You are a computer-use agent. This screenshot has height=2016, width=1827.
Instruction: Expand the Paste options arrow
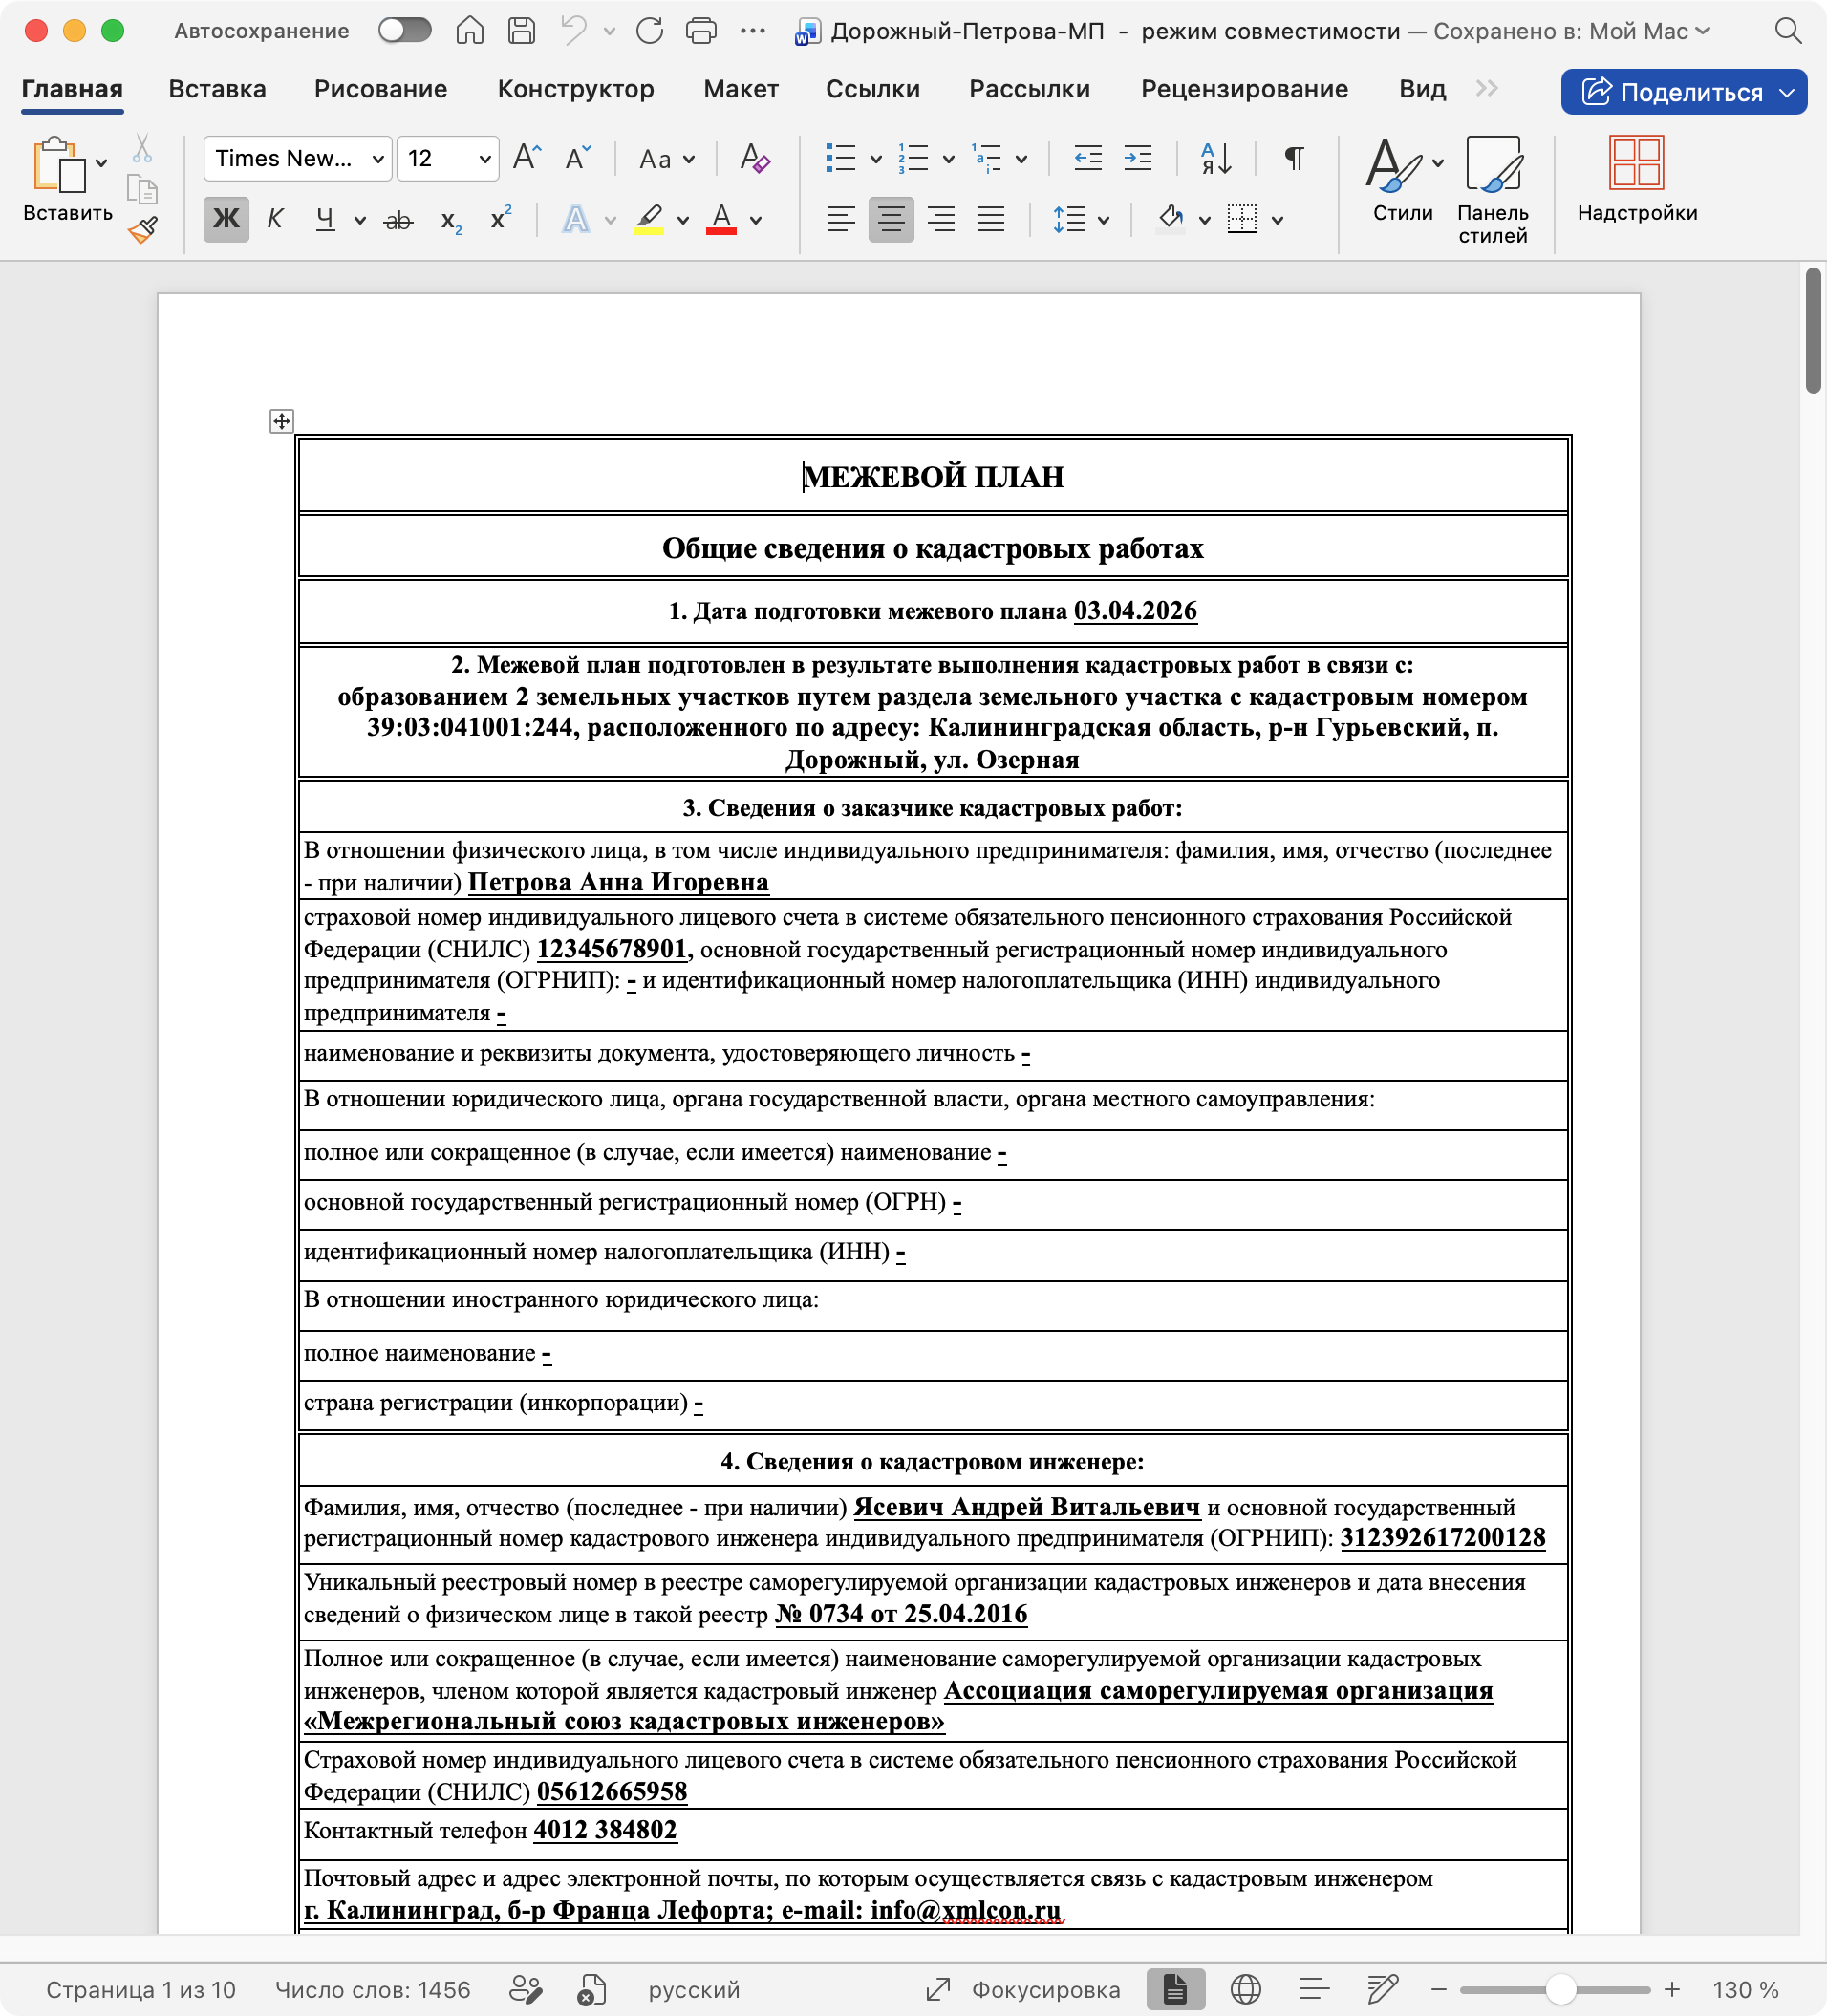tap(101, 163)
